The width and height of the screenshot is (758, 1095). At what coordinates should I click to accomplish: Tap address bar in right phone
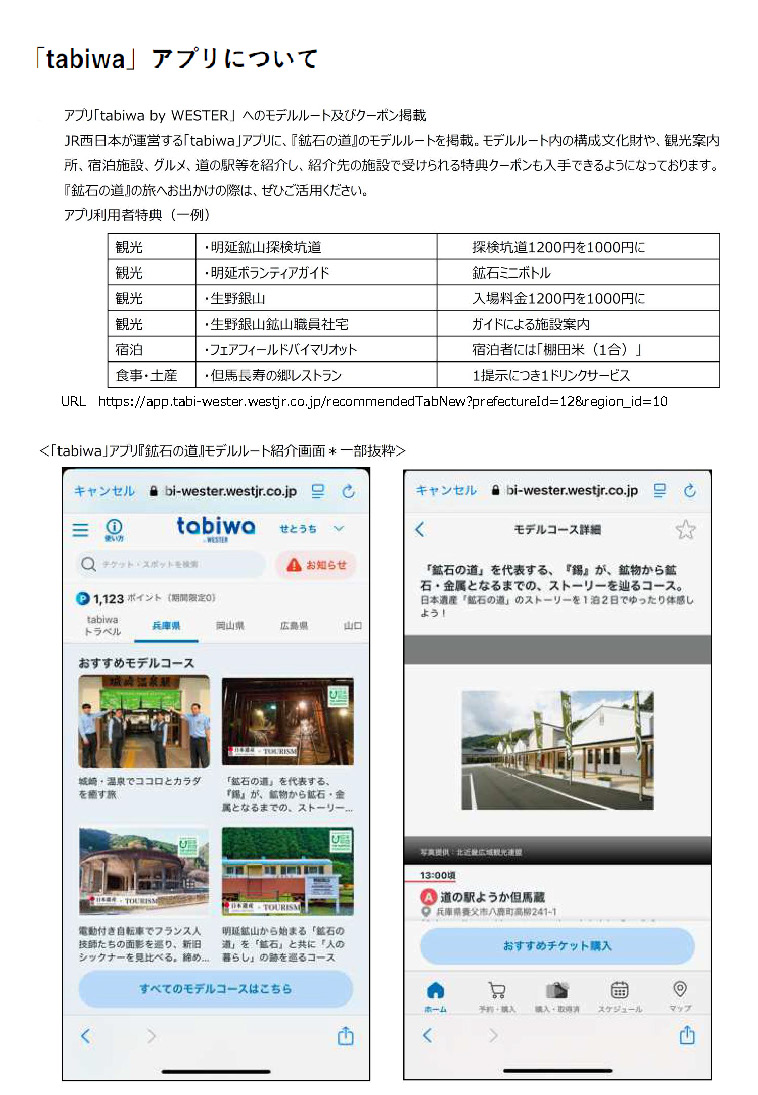click(565, 490)
